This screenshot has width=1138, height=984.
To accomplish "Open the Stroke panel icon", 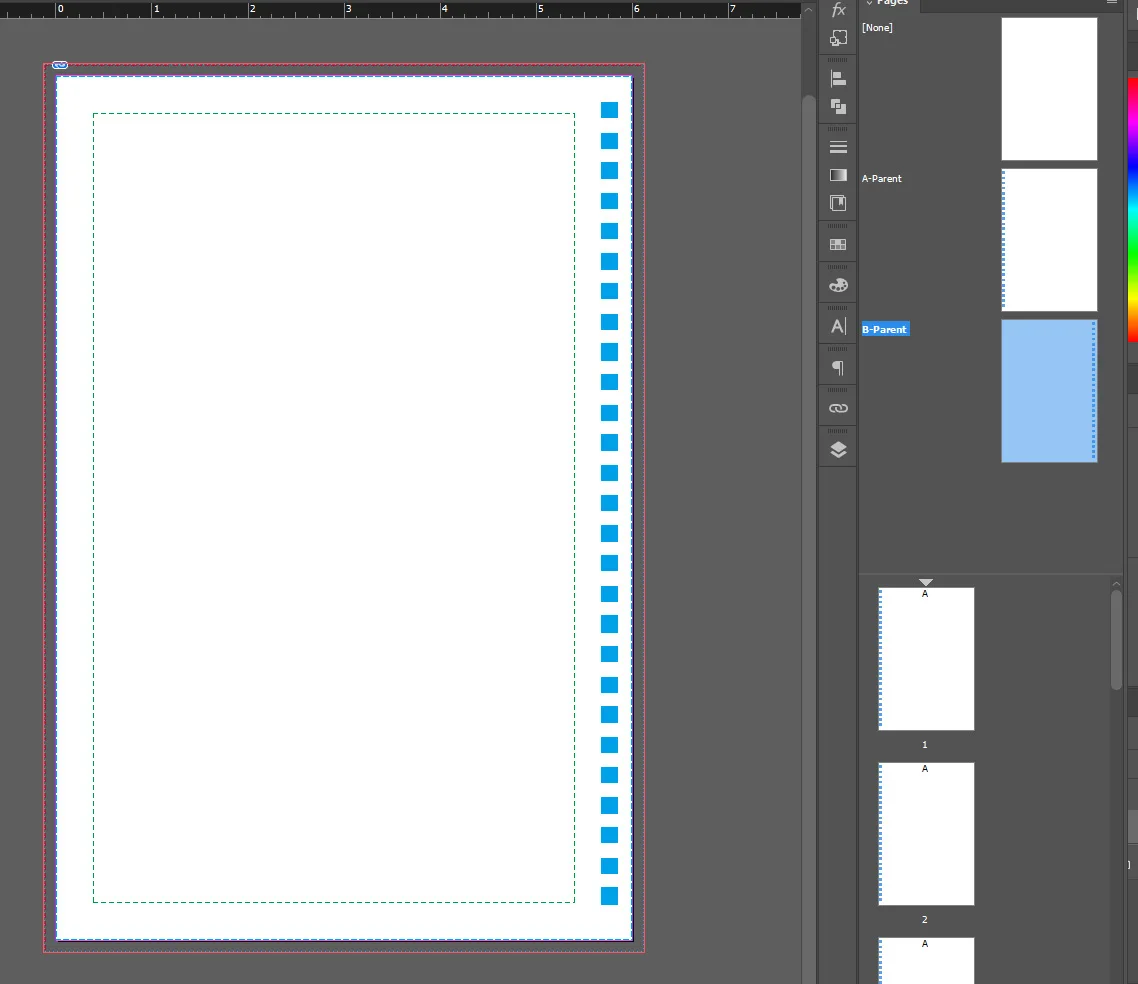I will pos(838,147).
